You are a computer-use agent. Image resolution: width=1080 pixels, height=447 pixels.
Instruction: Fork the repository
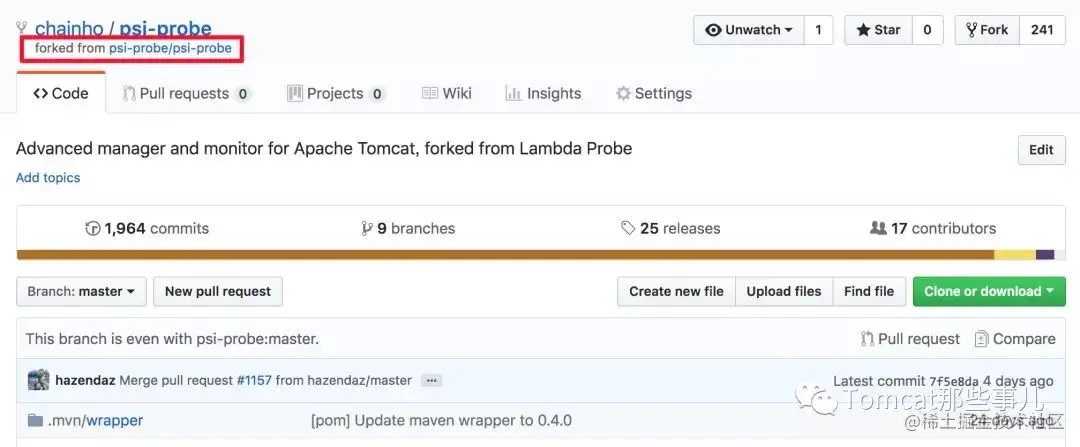[x=986, y=30]
